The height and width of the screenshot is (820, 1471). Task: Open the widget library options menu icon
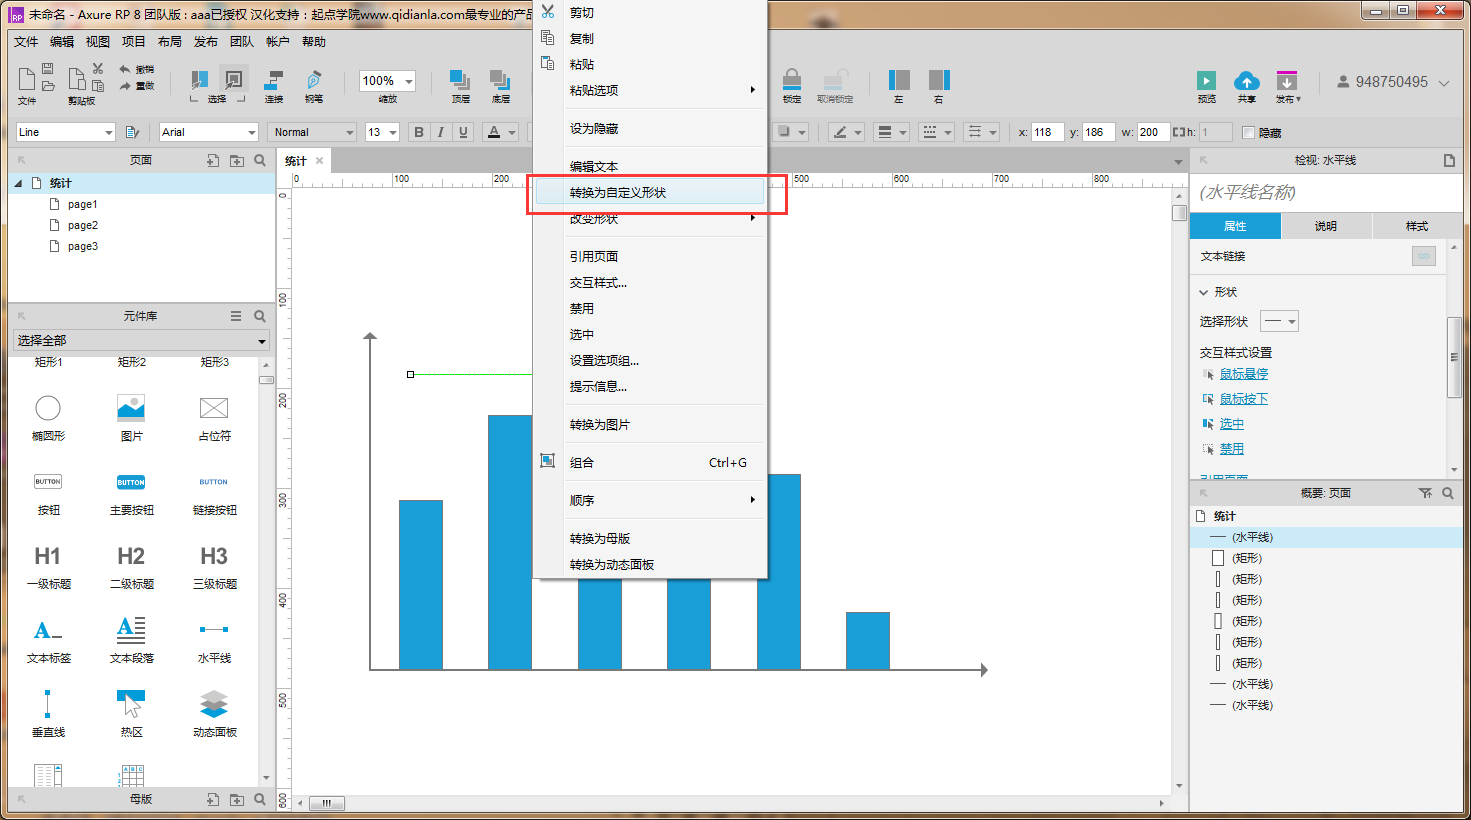pos(236,316)
